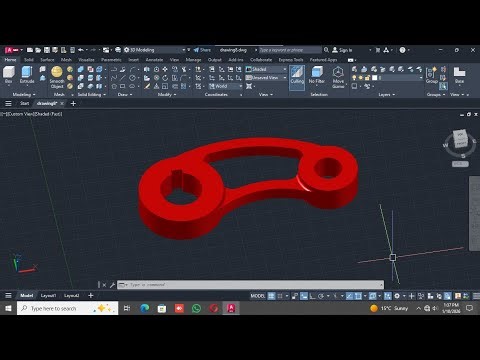Click the keyword search field in title bar

(x=290, y=50)
